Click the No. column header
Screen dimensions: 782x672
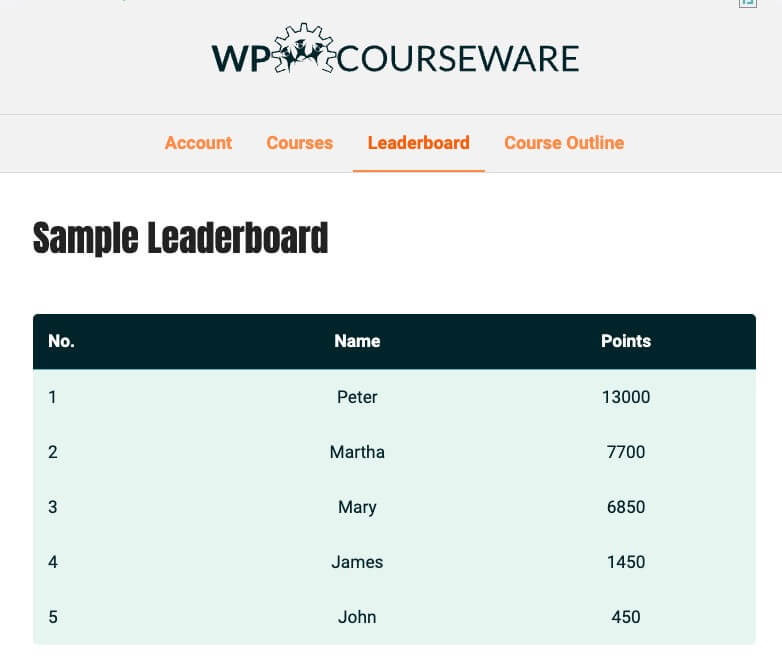[61, 341]
